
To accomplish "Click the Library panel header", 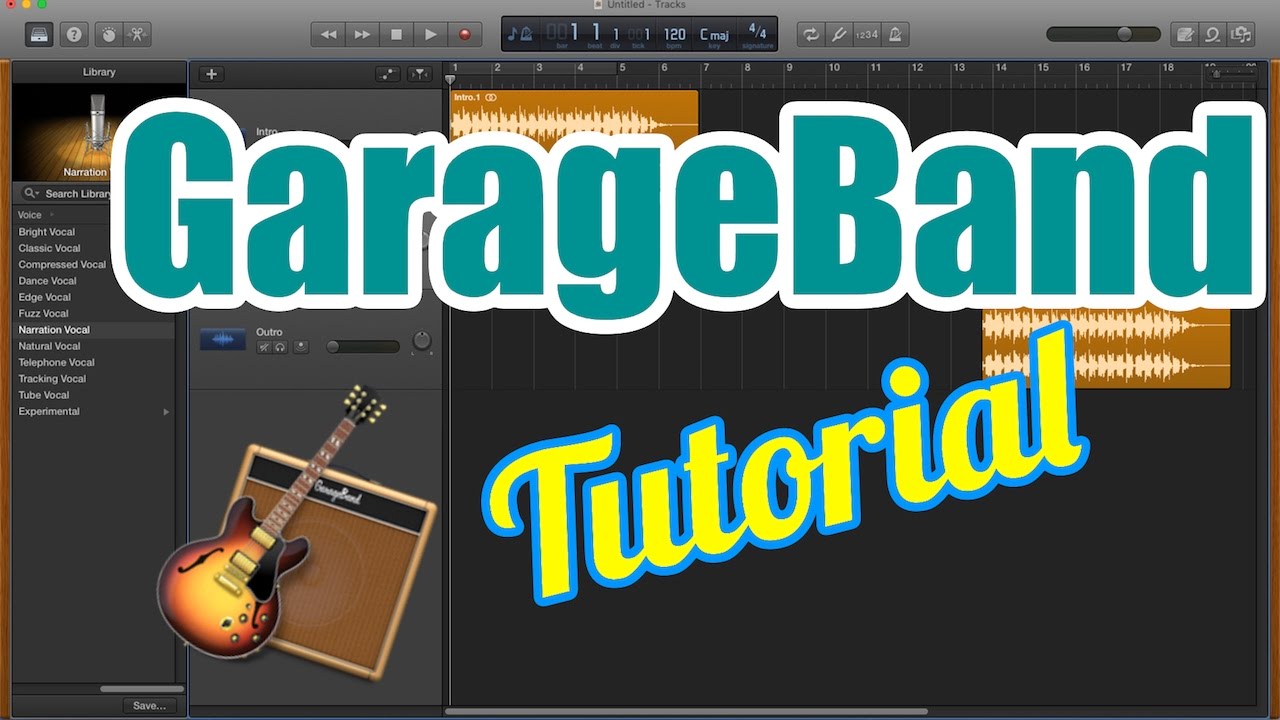I will pyautogui.click(x=99, y=72).
